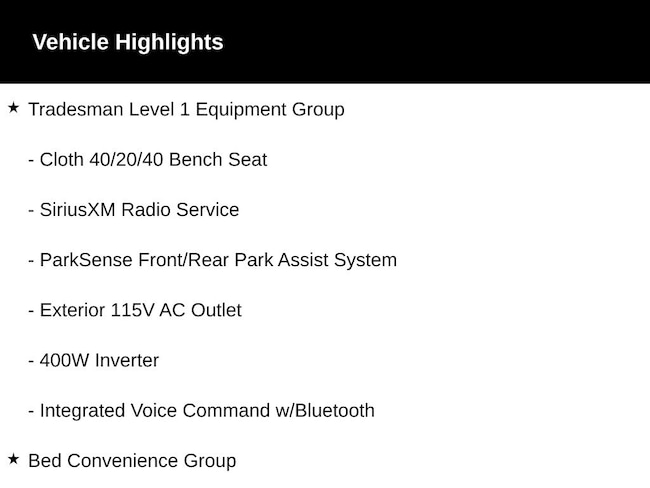This screenshot has height=488, width=650.
Task: Open the Bed Convenience Group item
Action: click(132, 461)
